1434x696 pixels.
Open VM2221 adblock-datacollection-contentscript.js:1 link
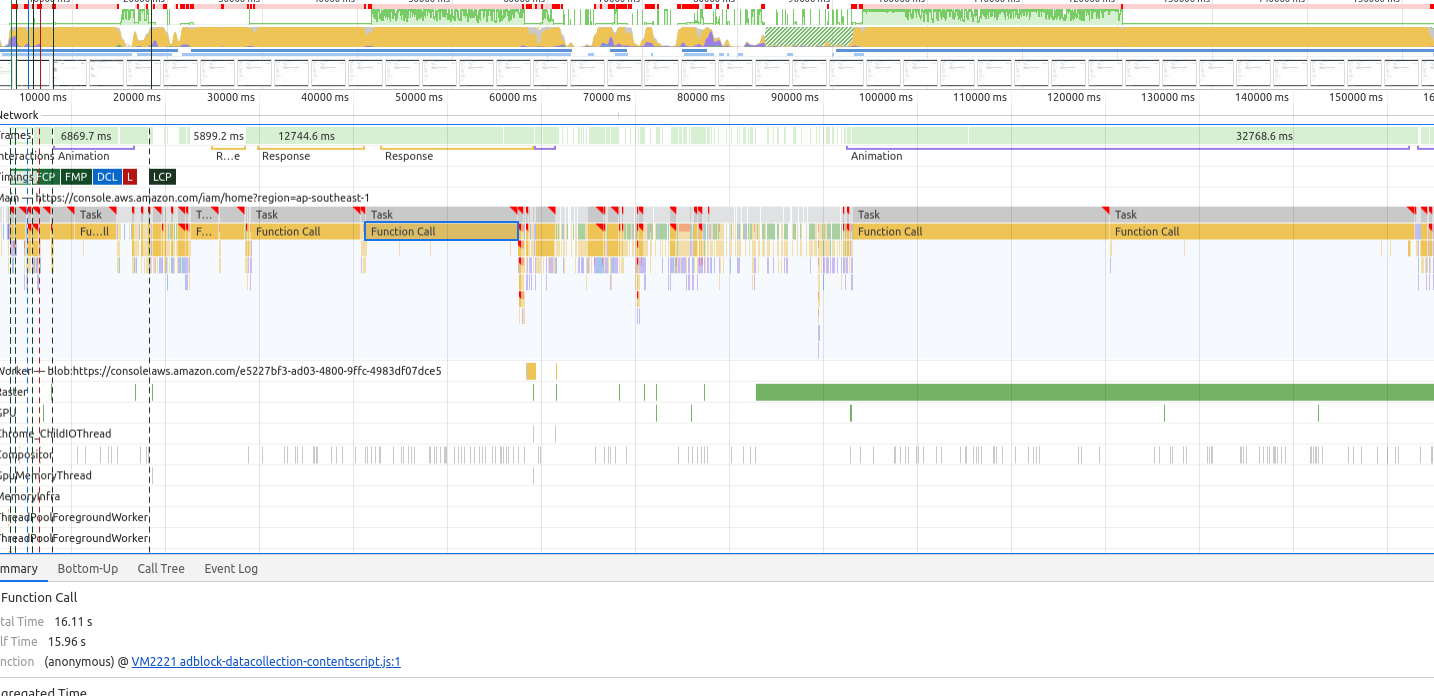(x=266, y=662)
